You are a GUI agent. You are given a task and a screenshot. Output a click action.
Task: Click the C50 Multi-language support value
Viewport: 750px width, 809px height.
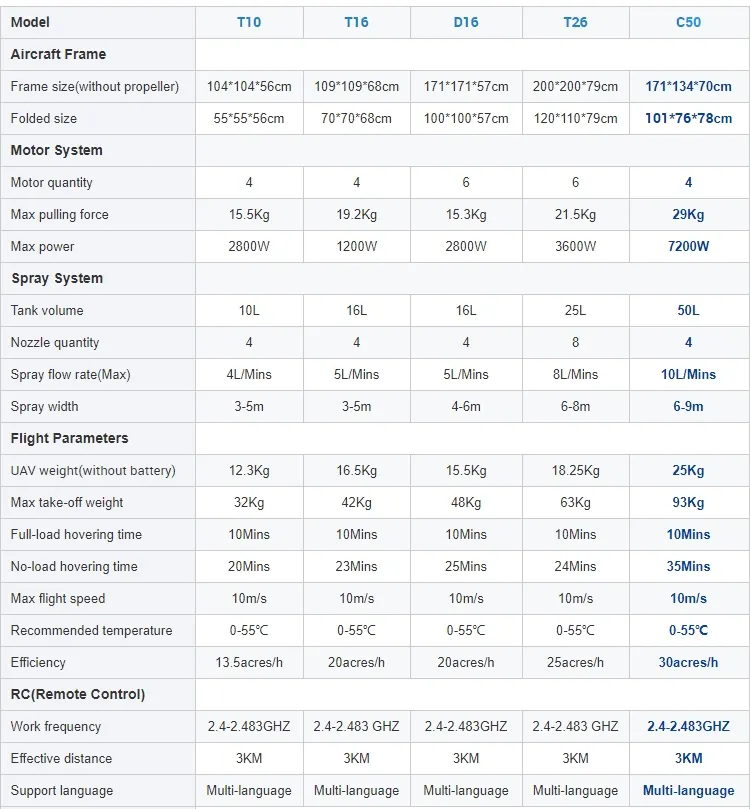(x=689, y=790)
